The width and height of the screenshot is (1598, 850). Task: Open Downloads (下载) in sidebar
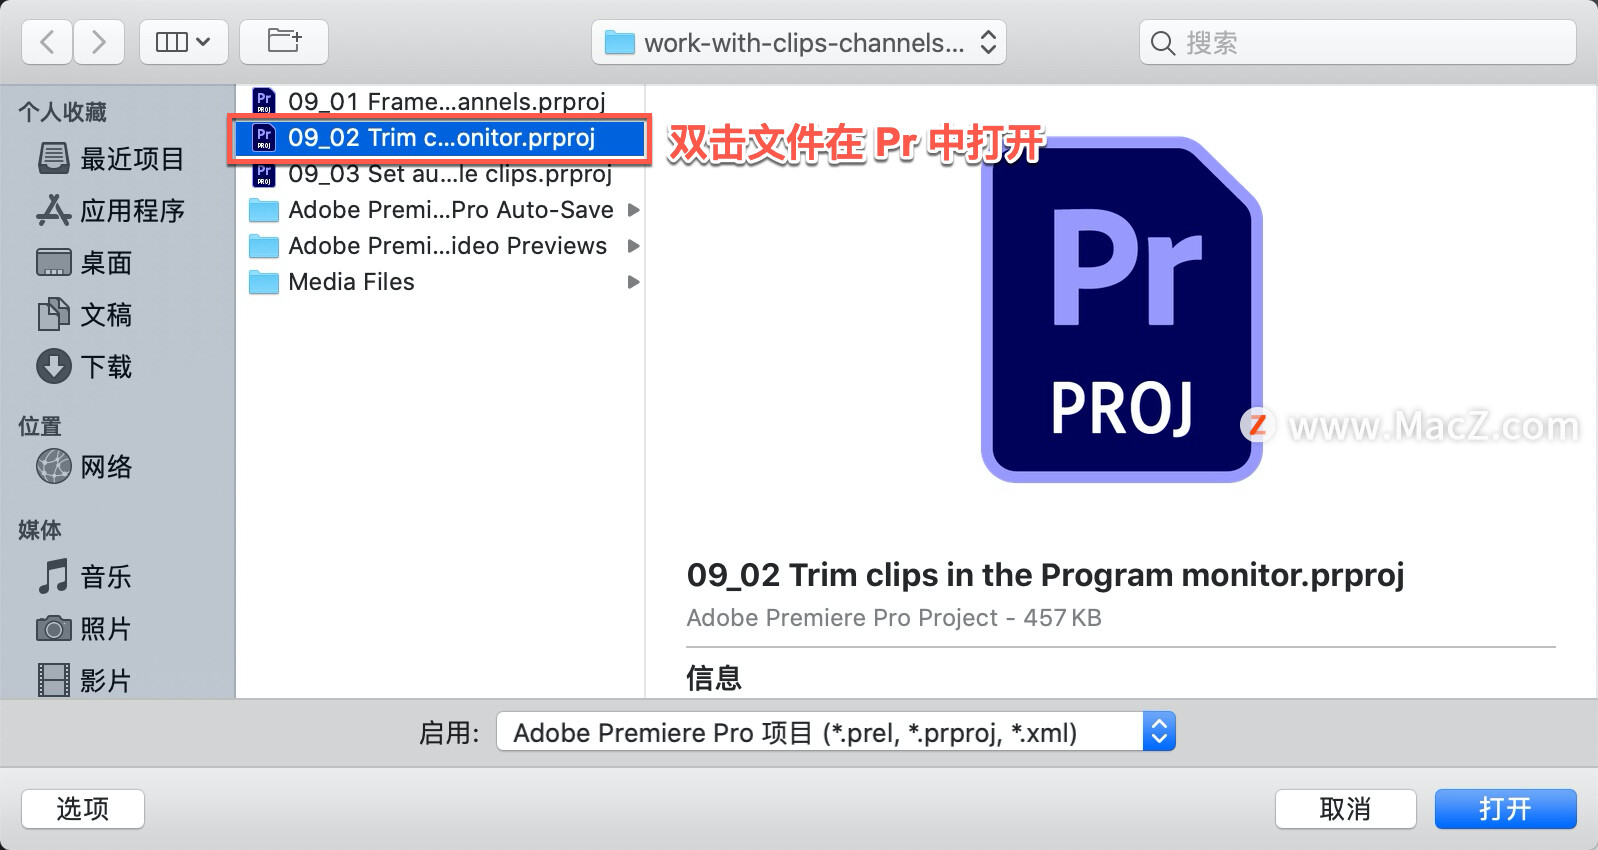point(85,367)
